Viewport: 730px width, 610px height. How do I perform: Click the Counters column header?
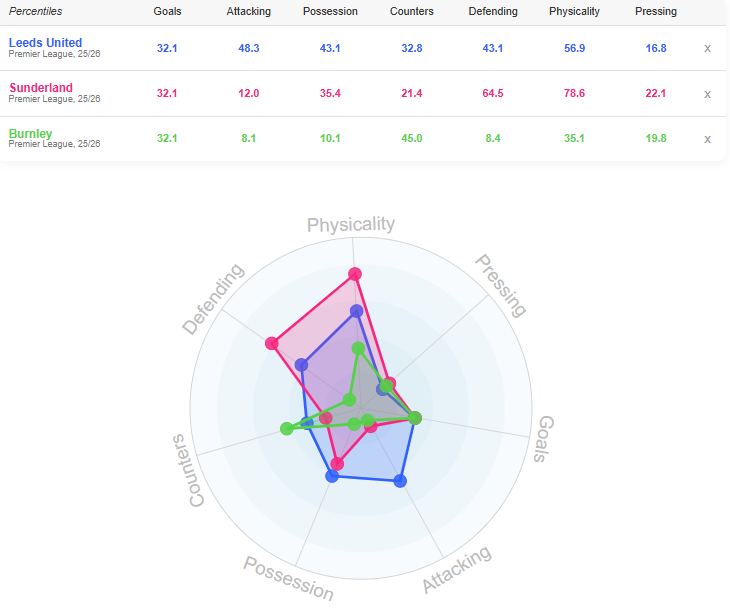tap(412, 12)
